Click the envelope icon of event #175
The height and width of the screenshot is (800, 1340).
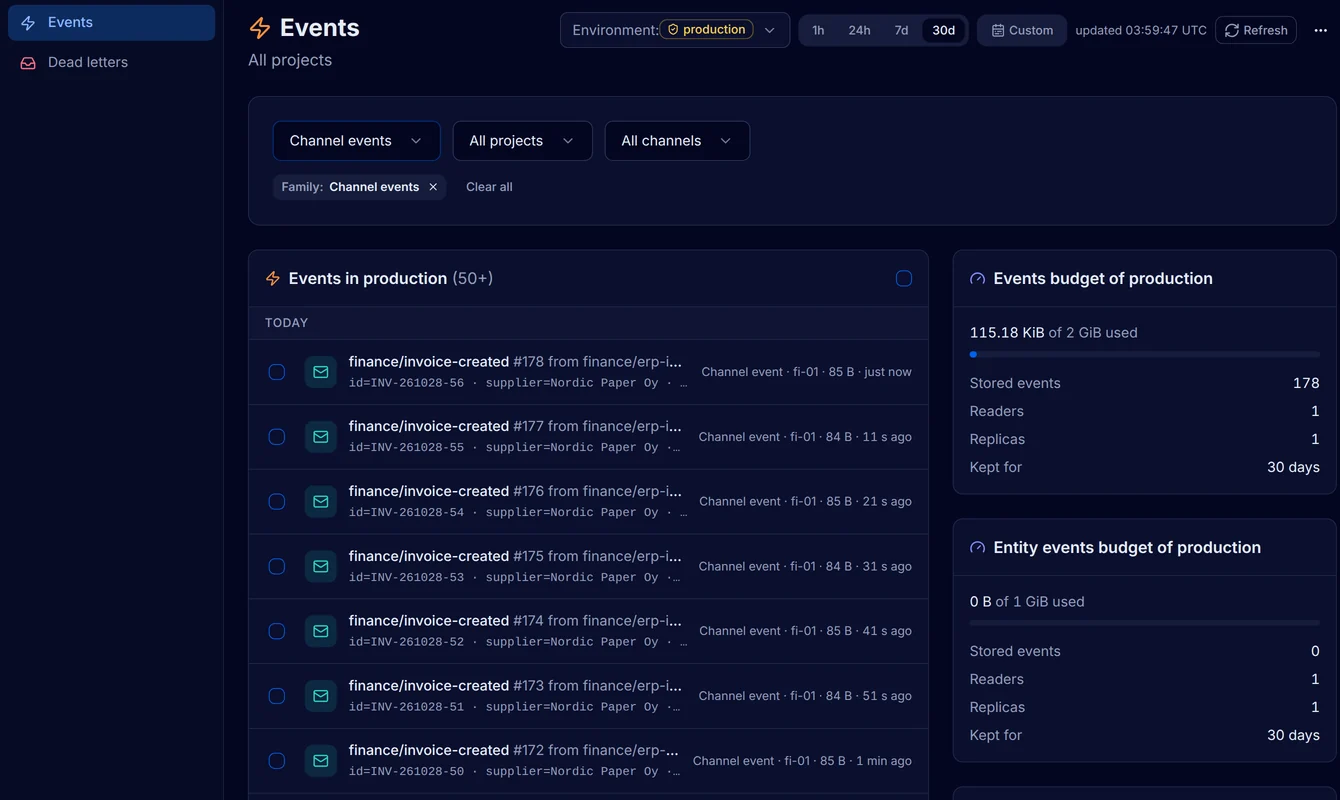tap(321, 566)
